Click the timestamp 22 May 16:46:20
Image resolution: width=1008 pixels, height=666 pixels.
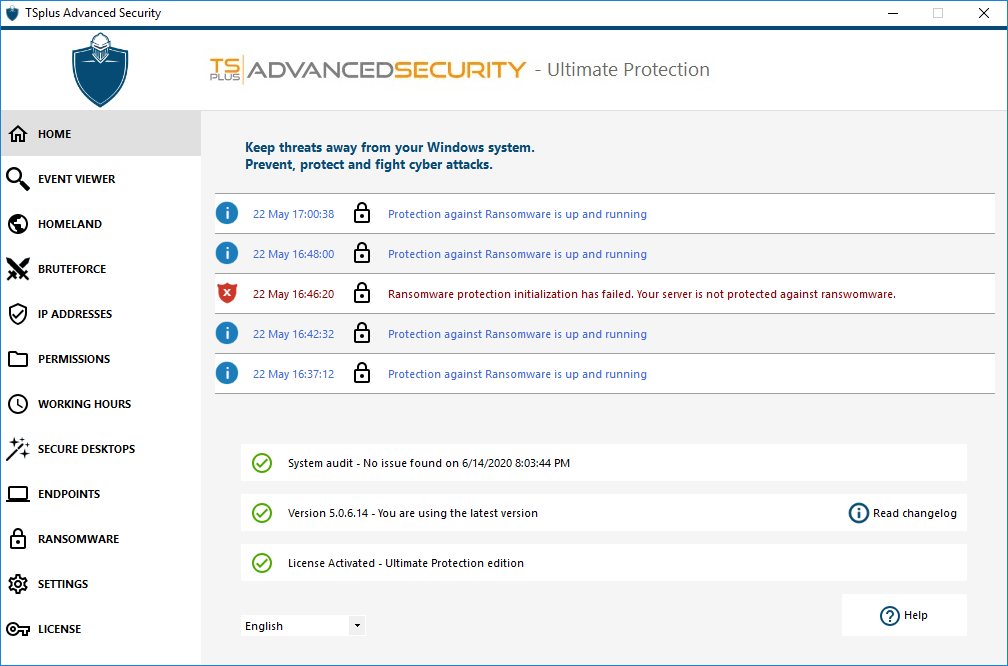click(293, 294)
